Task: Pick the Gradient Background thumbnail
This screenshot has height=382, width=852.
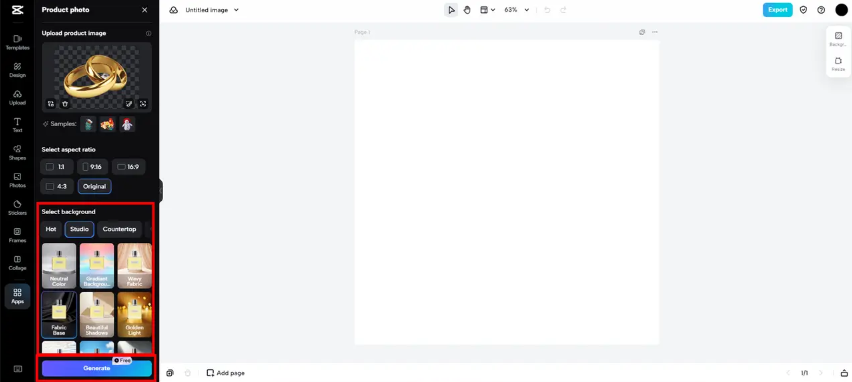Action: point(97,265)
